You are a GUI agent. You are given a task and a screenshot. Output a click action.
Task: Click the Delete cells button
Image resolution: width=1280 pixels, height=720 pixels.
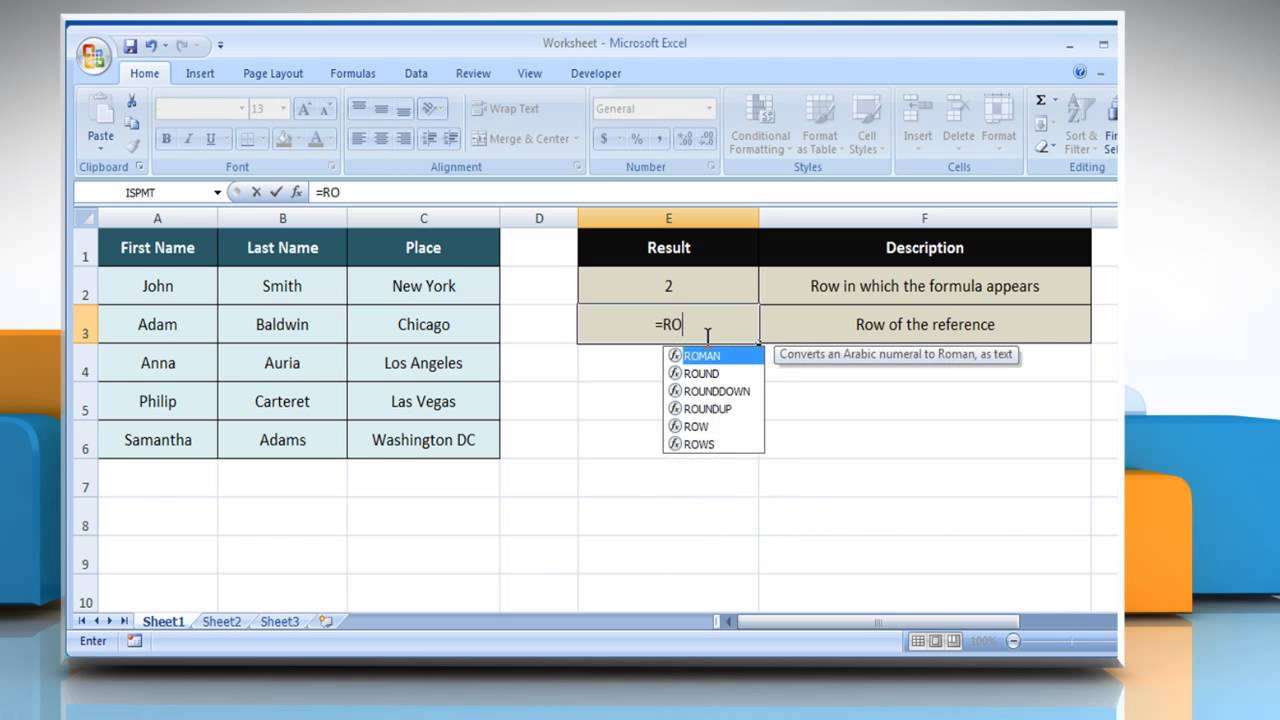958,120
